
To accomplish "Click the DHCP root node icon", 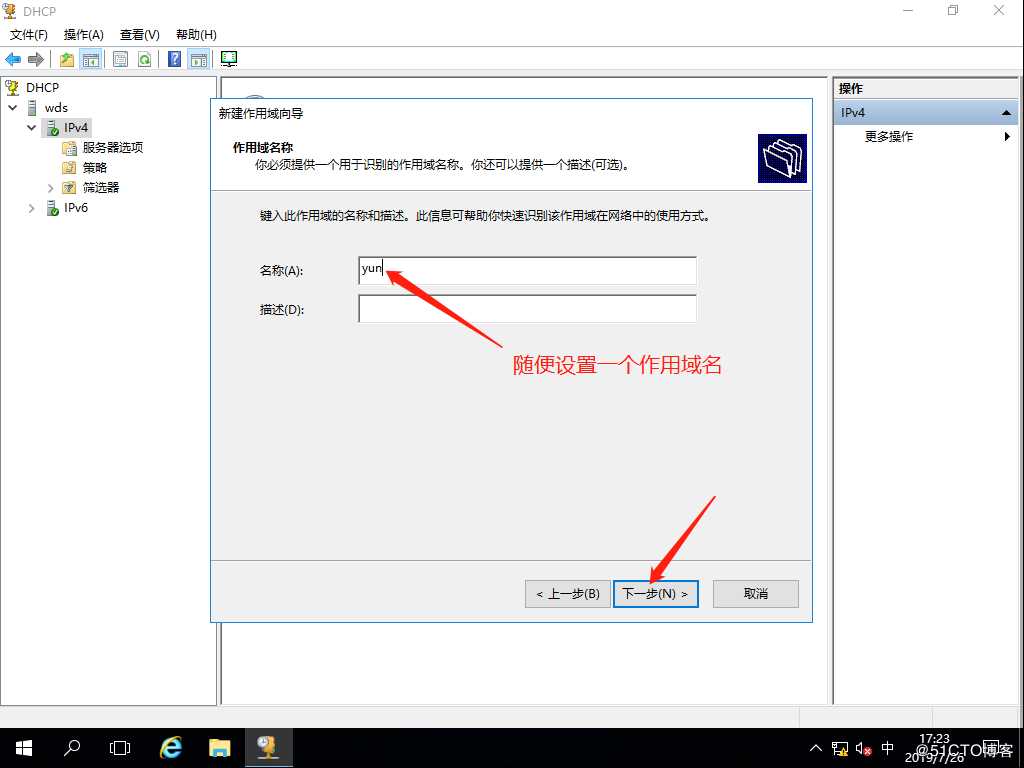I will pos(12,87).
